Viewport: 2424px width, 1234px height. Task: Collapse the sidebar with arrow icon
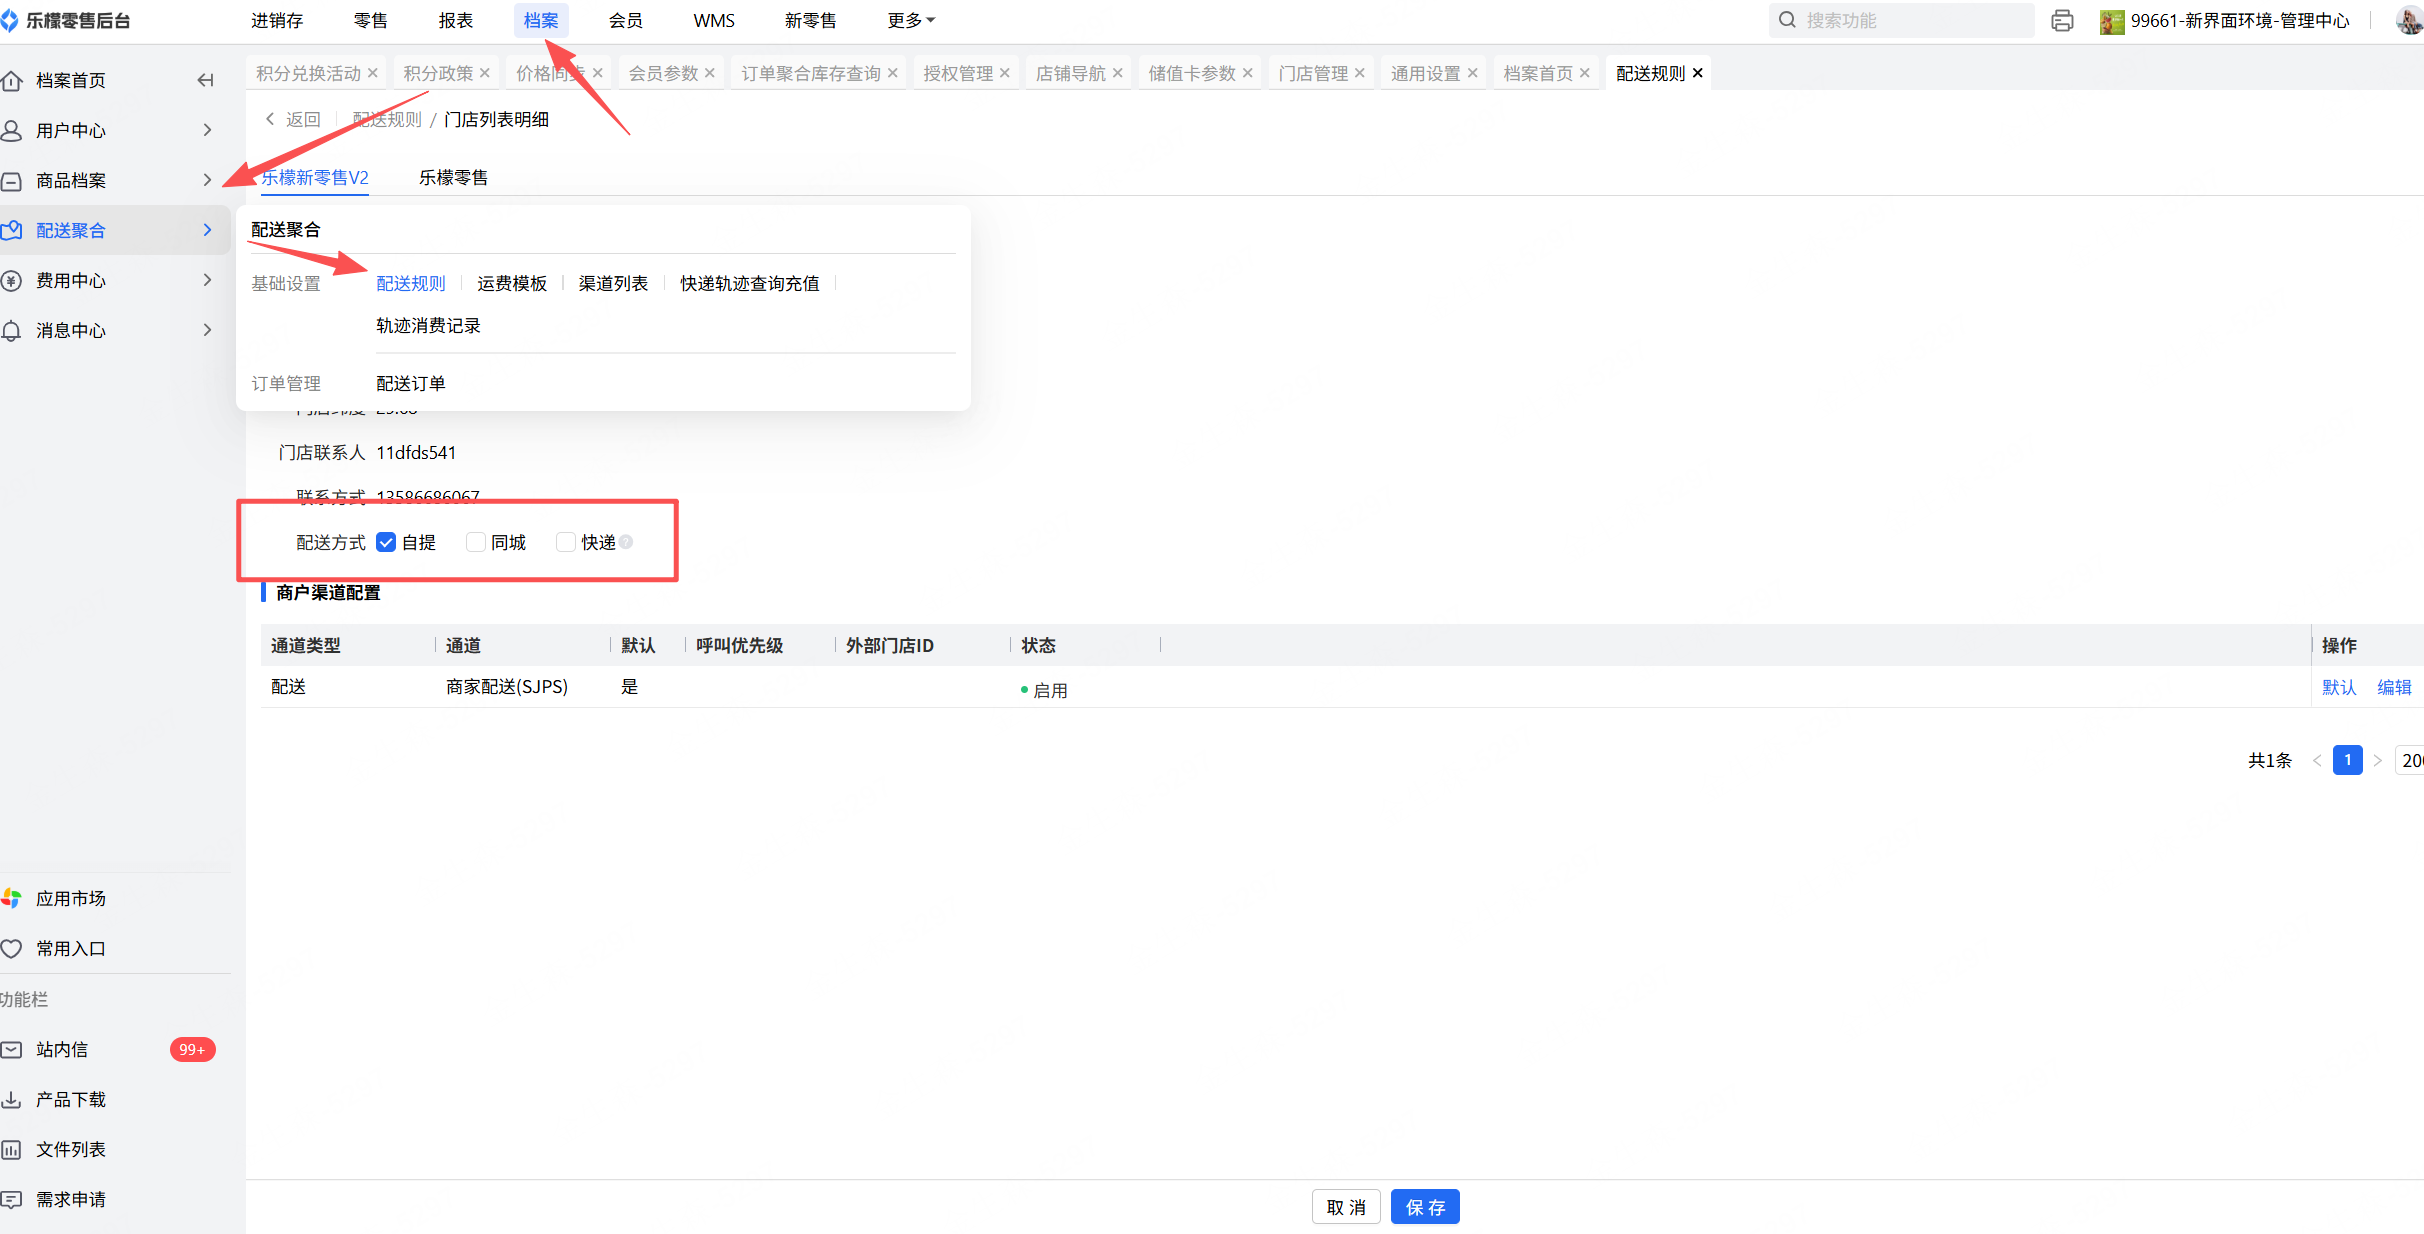coord(206,80)
